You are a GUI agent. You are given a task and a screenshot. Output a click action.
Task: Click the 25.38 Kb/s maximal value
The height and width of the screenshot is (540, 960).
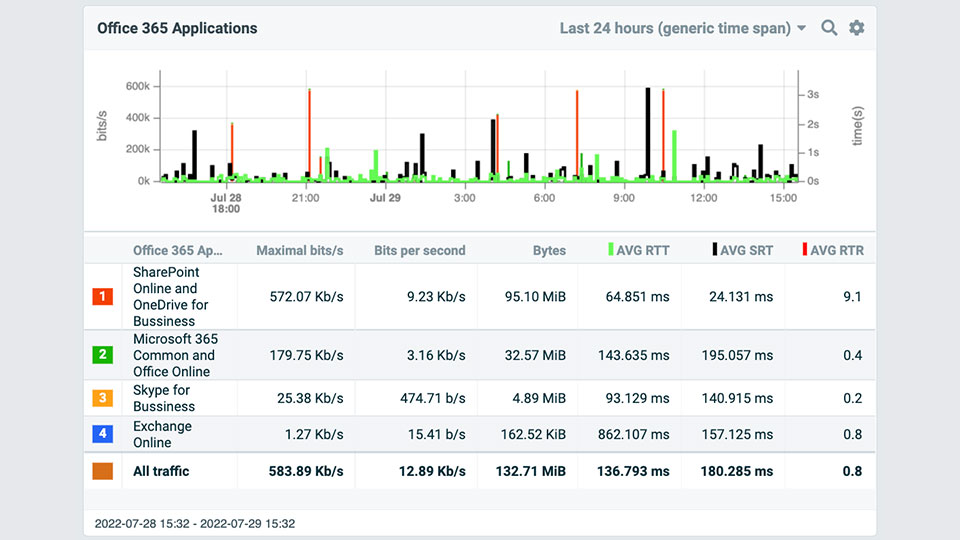(310, 398)
